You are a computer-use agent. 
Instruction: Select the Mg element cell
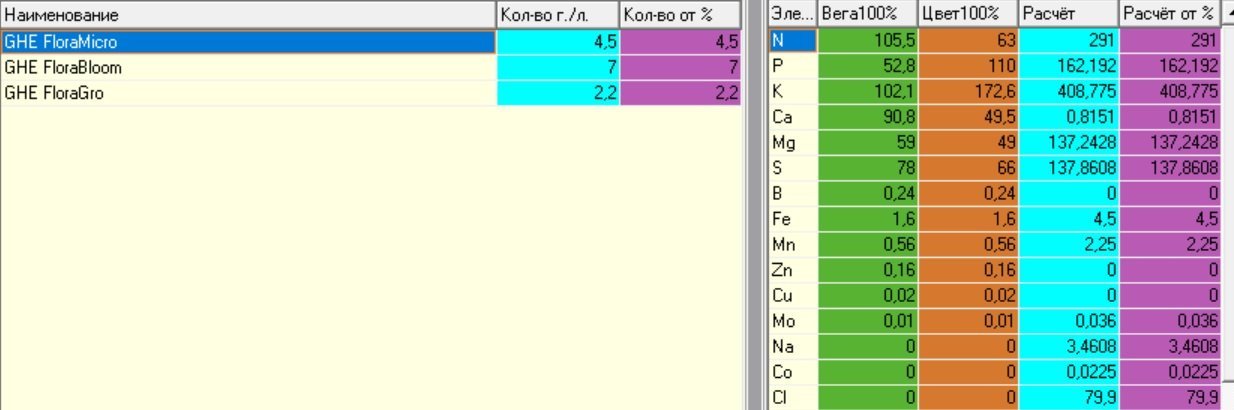coord(792,143)
